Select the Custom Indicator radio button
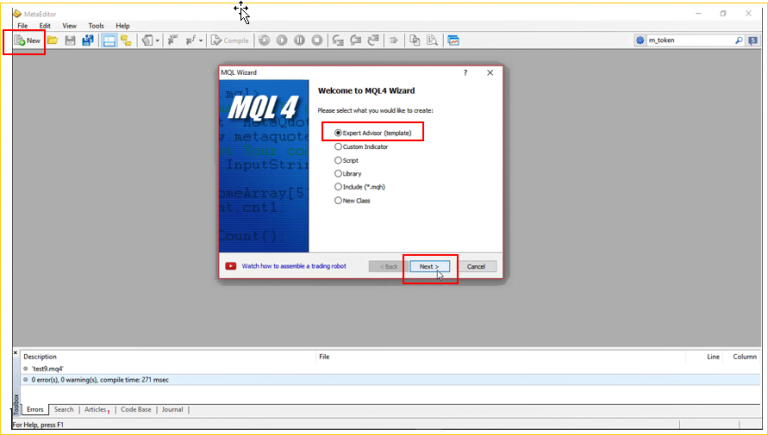This screenshot has height=435, width=768. coord(338,146)
